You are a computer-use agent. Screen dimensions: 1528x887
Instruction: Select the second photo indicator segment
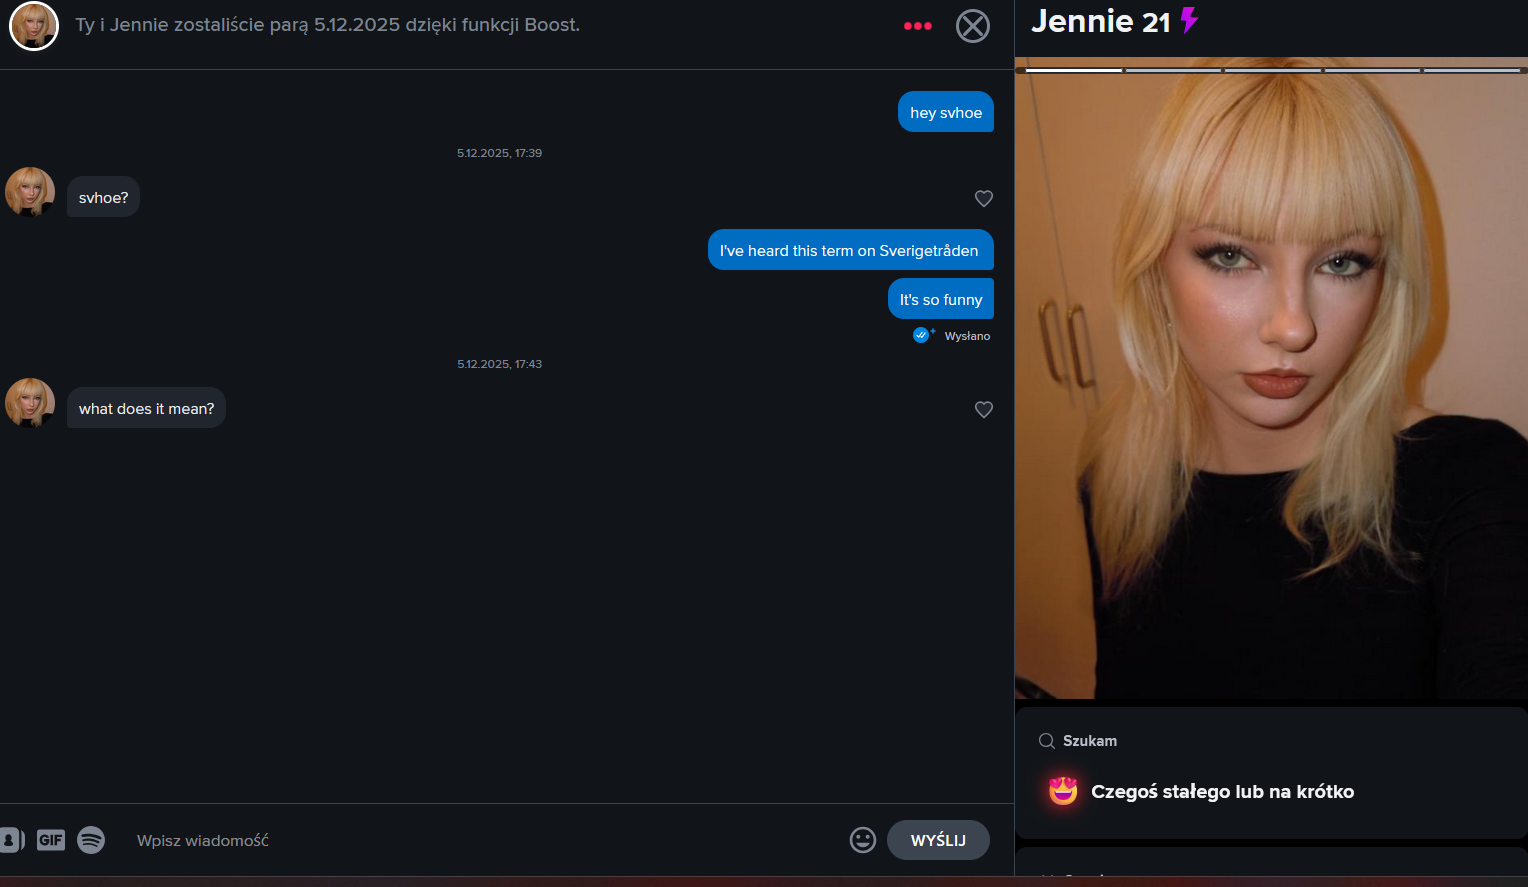1173,70
